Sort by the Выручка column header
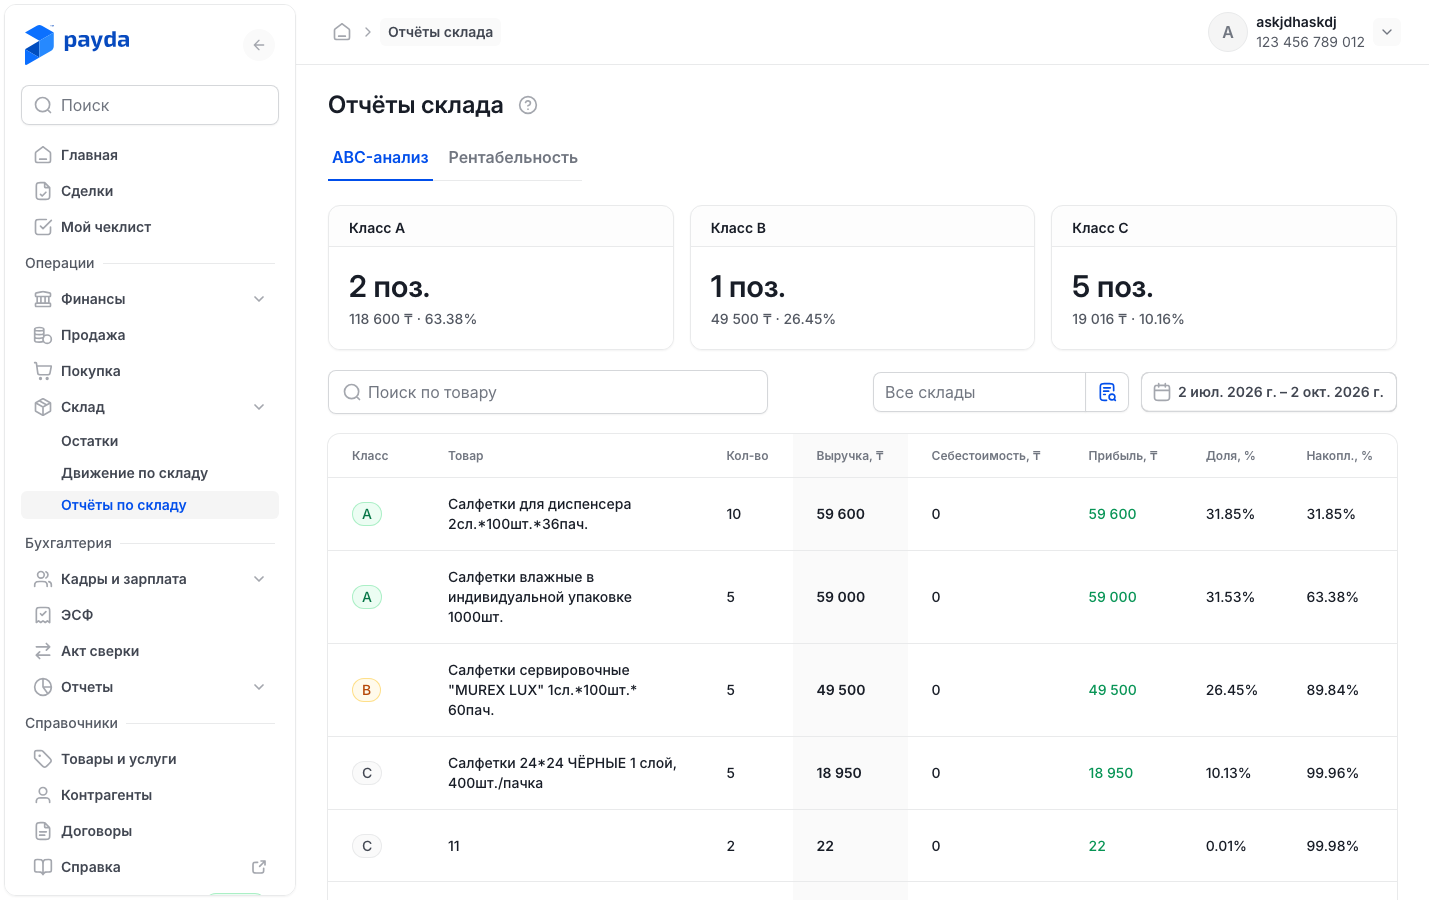 point(850,456)
